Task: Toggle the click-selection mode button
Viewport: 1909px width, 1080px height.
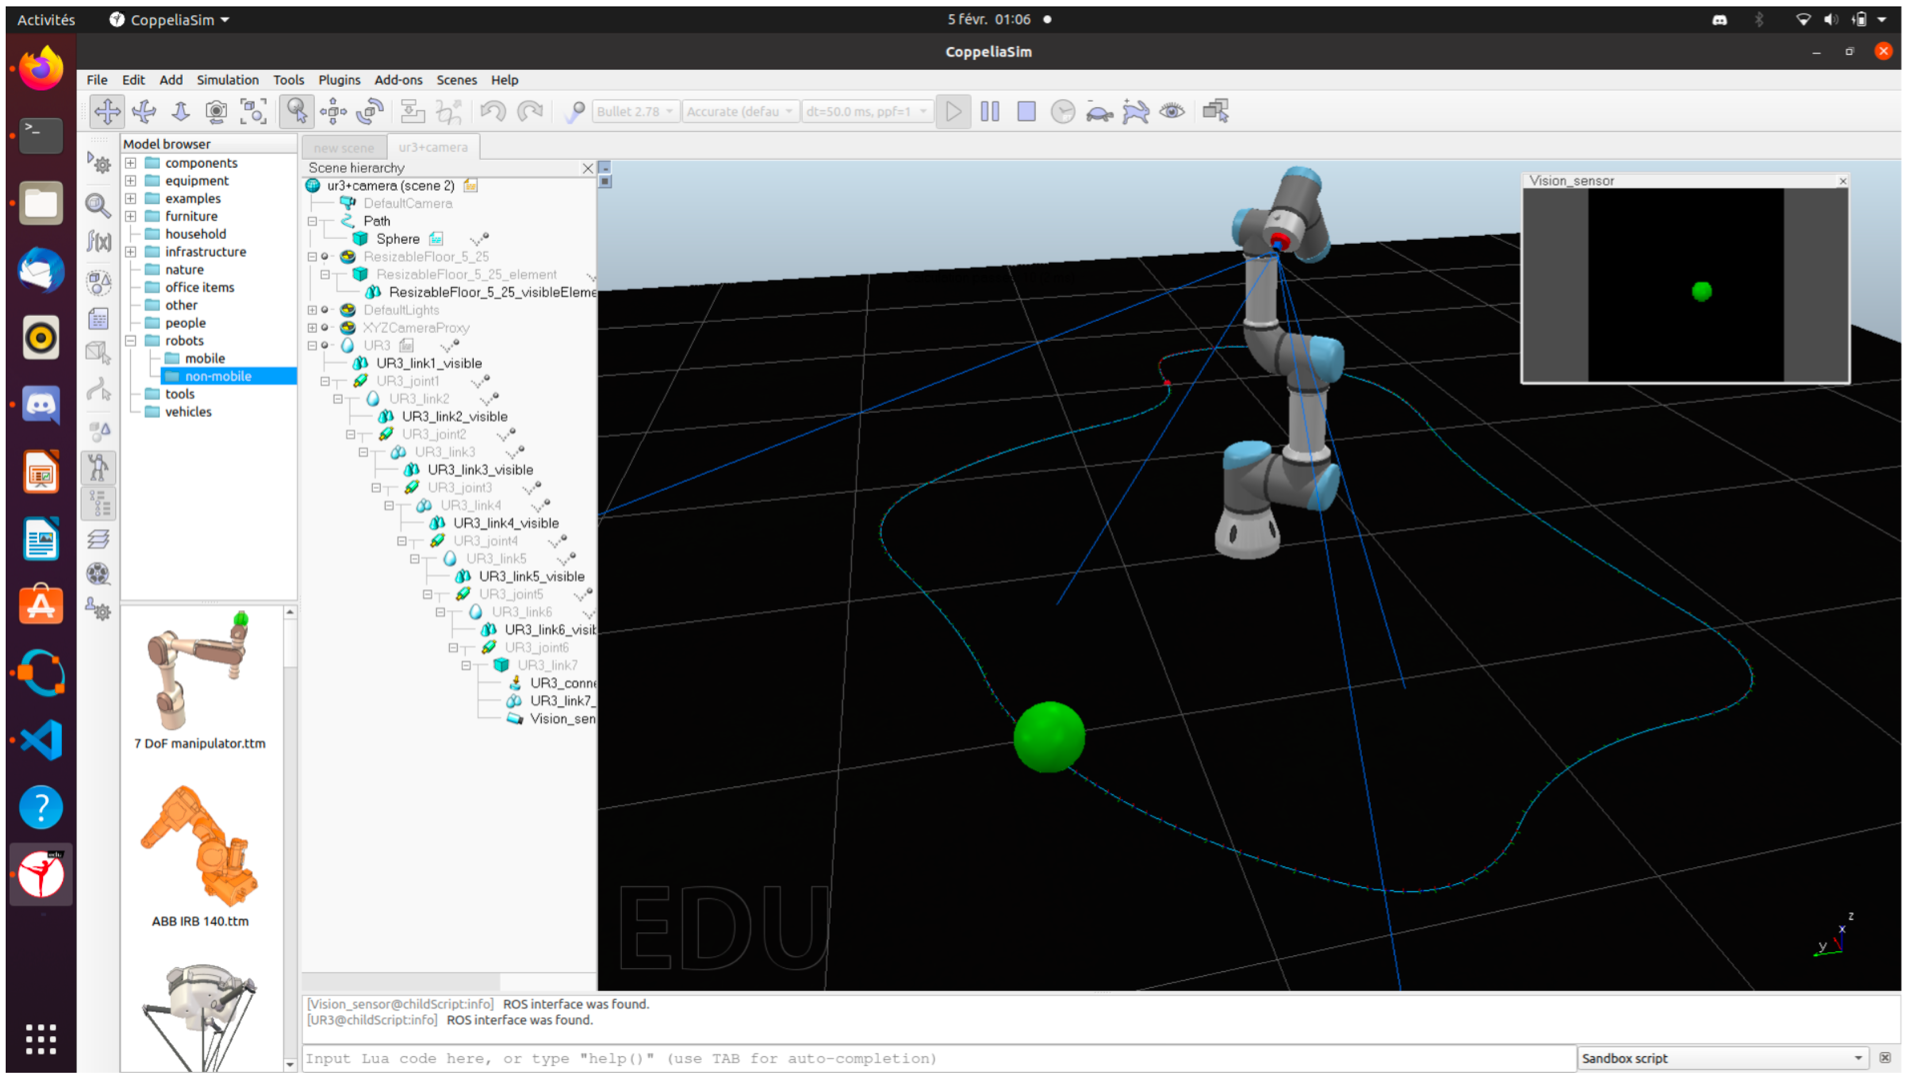Action: click(x=296, y=112)
